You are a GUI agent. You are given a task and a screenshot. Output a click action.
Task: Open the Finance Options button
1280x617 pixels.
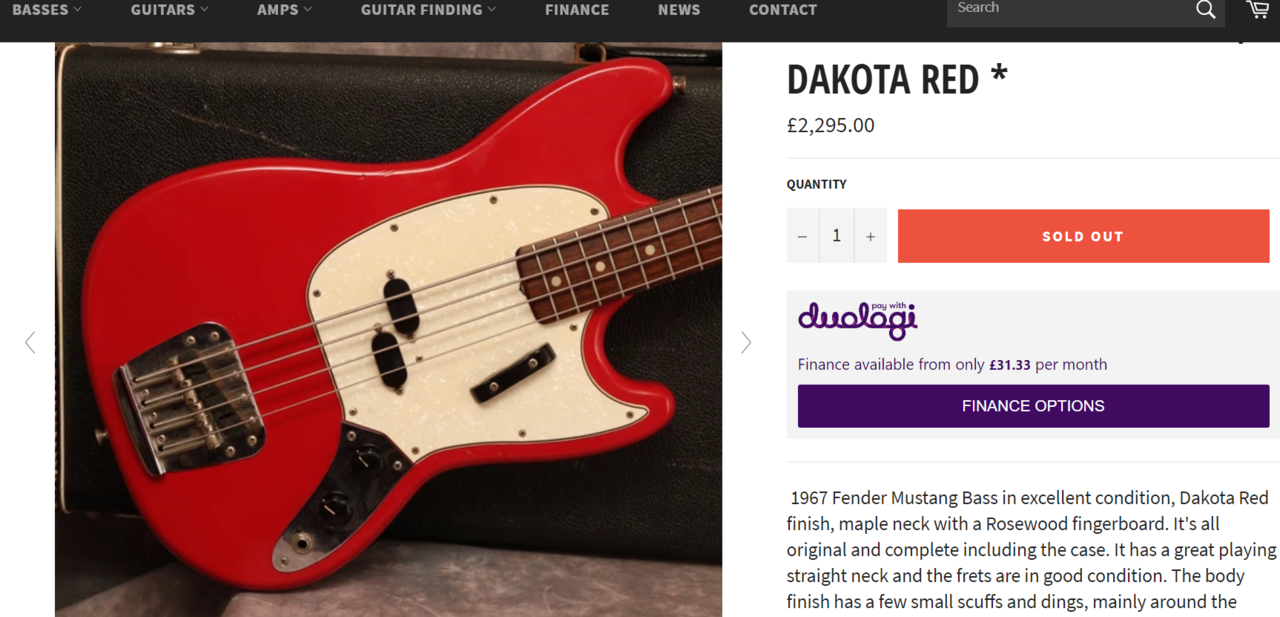click(x=1033, y=406)
